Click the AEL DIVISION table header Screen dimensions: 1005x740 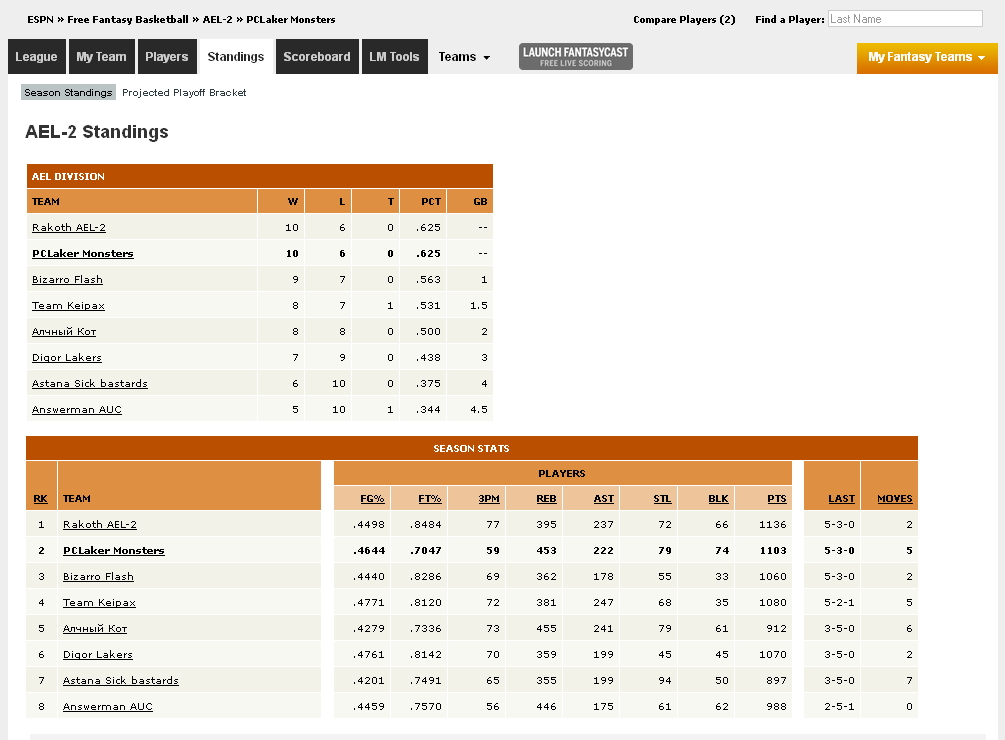(x=260, y=176)
